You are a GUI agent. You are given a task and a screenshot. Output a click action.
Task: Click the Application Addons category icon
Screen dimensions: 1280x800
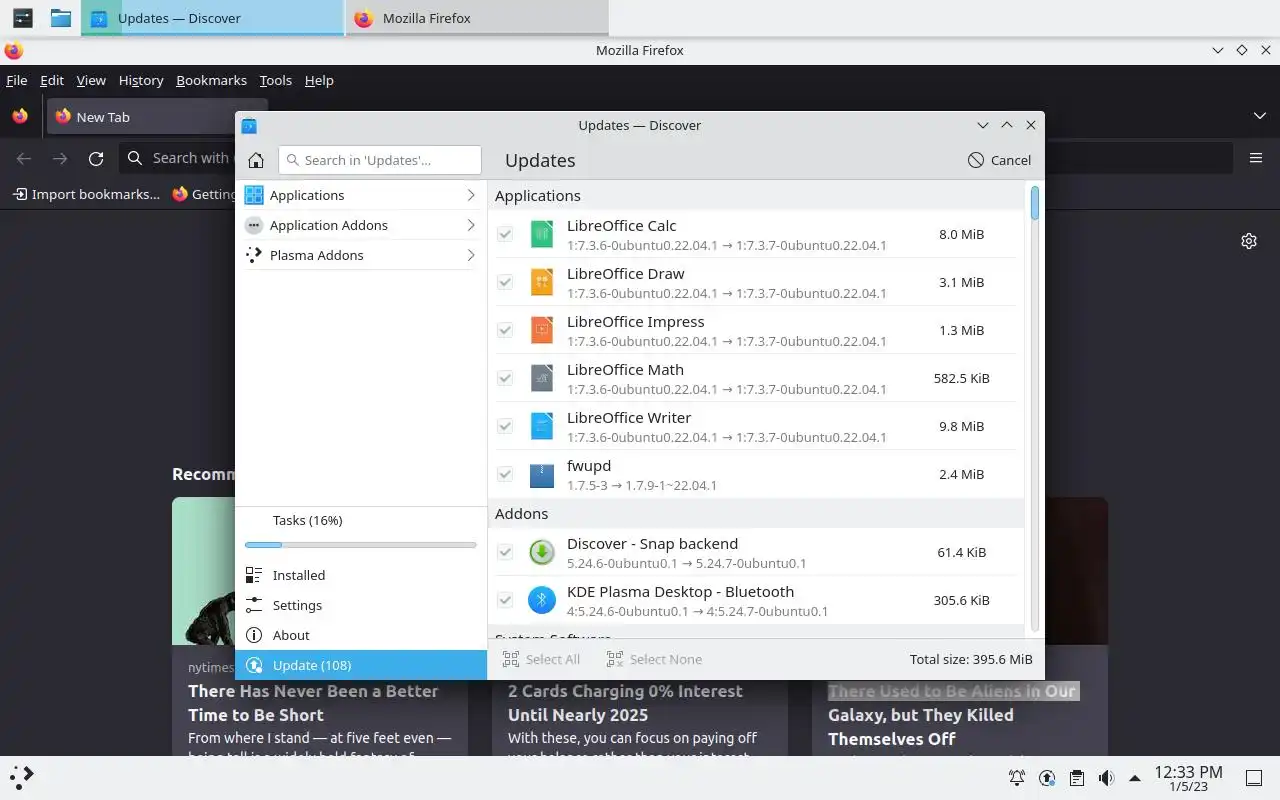254,225
